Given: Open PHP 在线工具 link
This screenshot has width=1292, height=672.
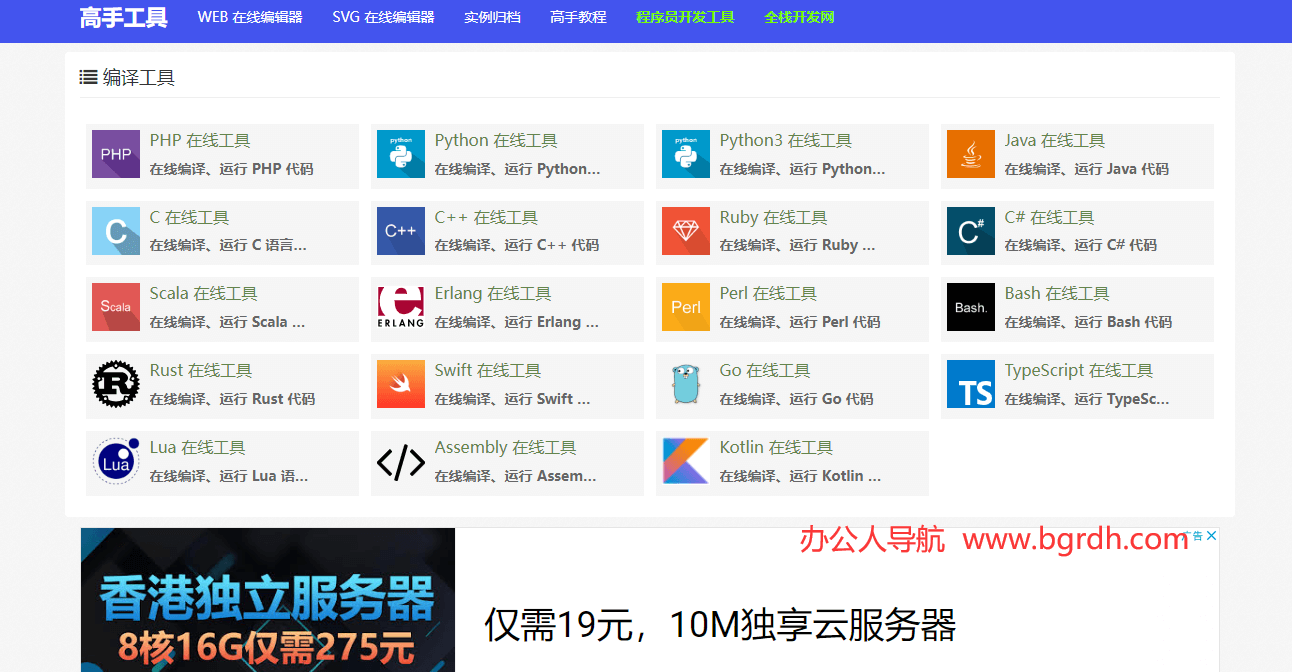Looking at the screenshot, I should (200, 141).
